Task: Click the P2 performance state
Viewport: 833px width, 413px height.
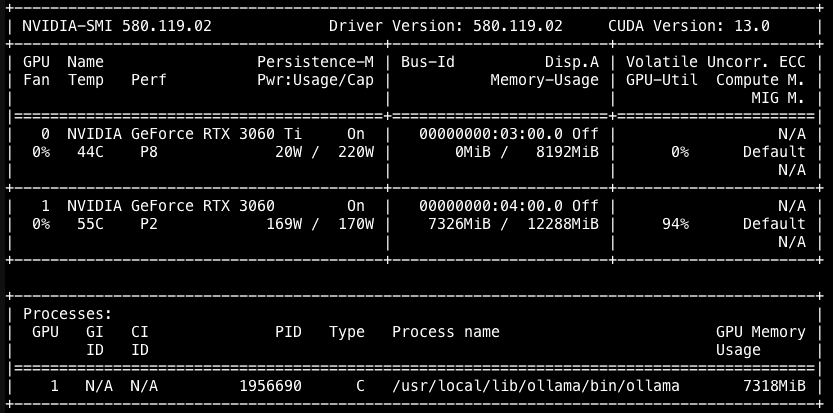Action: [149, 224]
